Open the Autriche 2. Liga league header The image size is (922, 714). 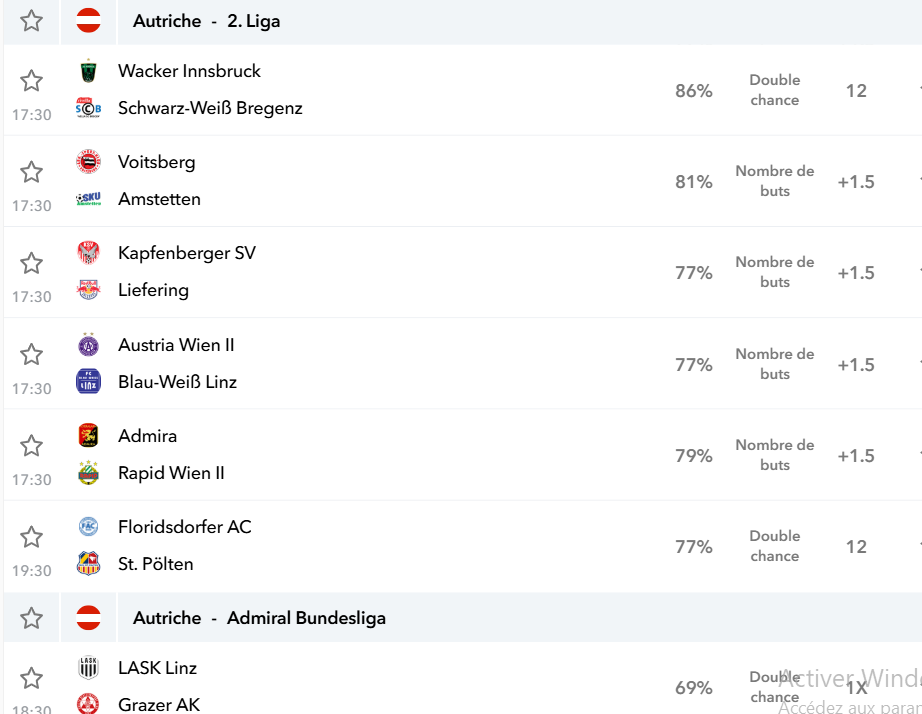tap(206, 21)
